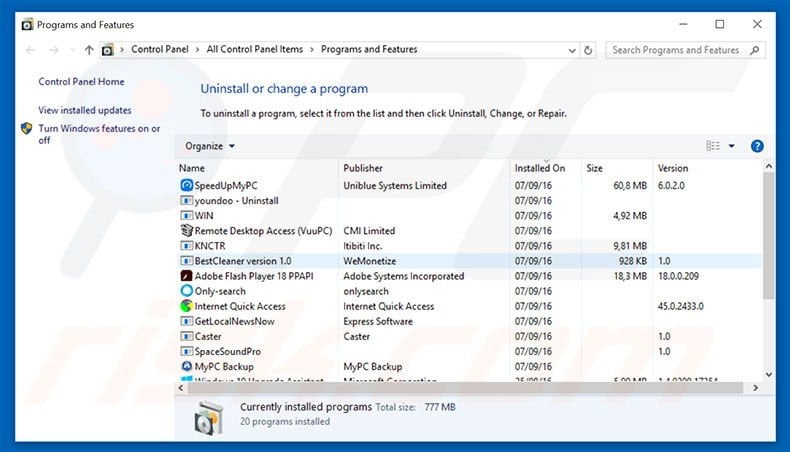790x452 pixels.
Task: Click the 60,8 MB size cell
Action: point(630,185)
